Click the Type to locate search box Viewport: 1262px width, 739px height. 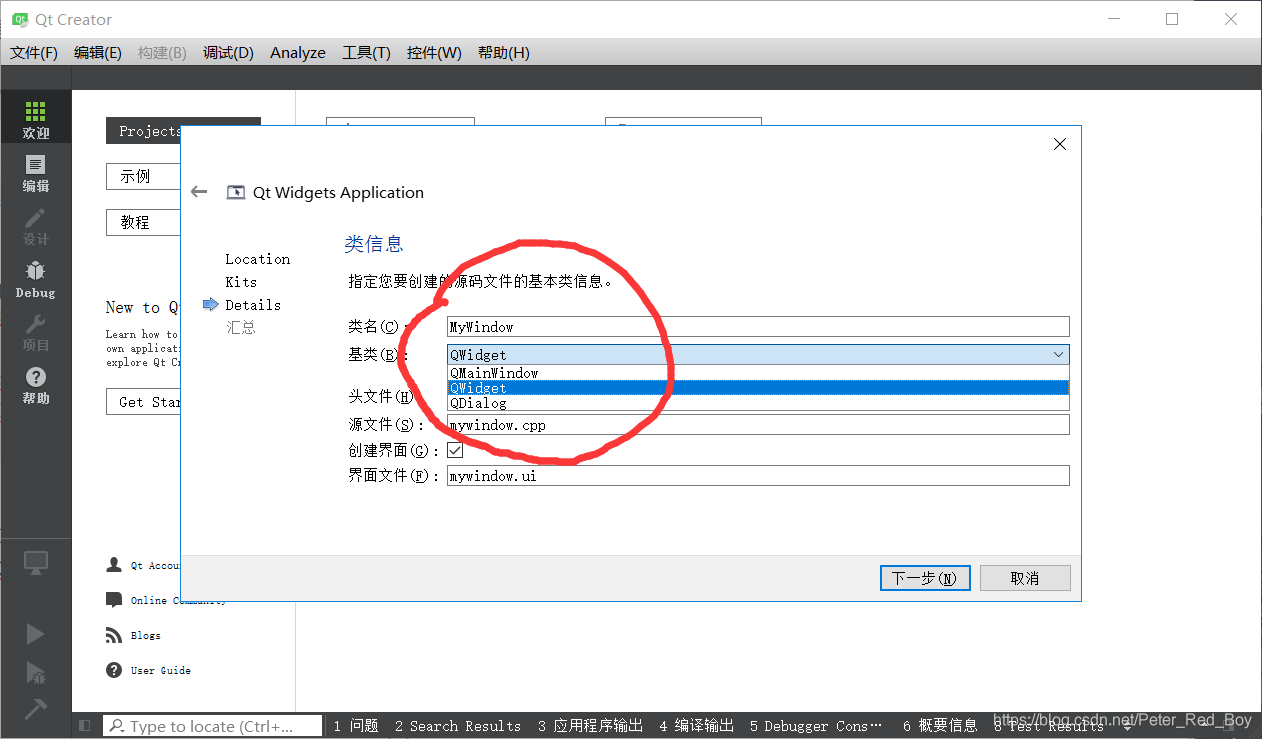[x=214, y=726]
